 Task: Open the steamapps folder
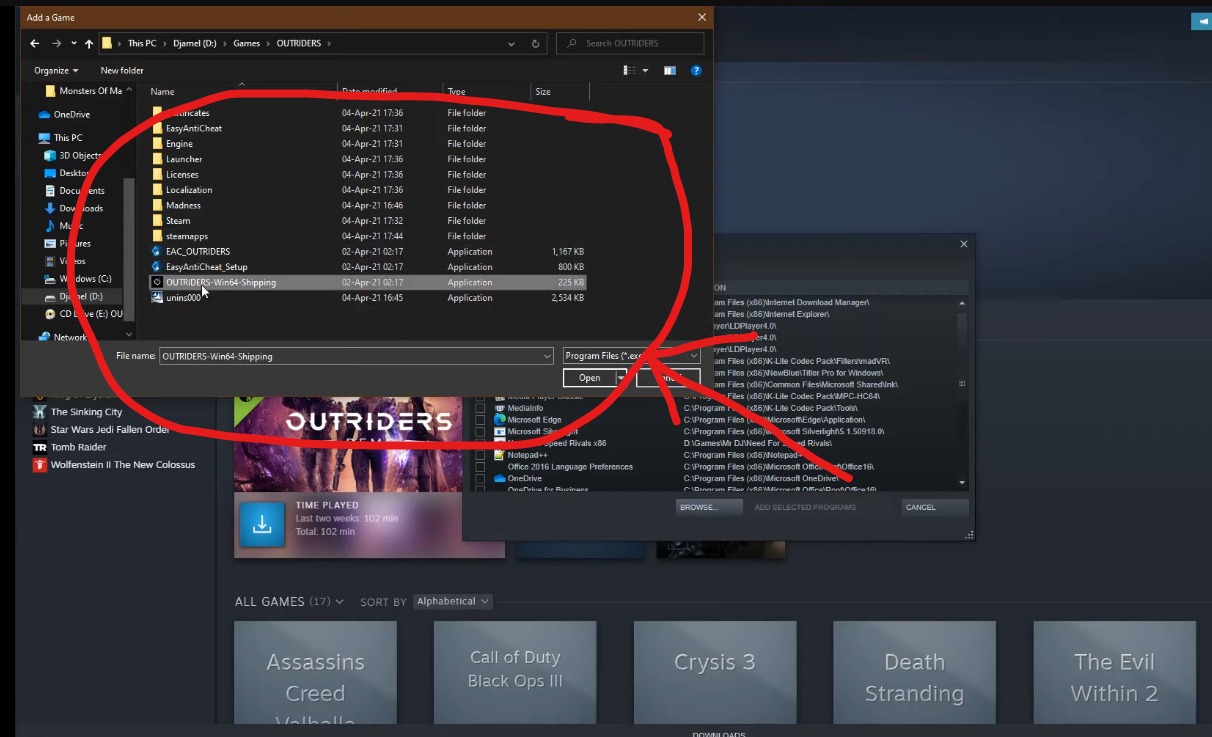coord(186,236)
